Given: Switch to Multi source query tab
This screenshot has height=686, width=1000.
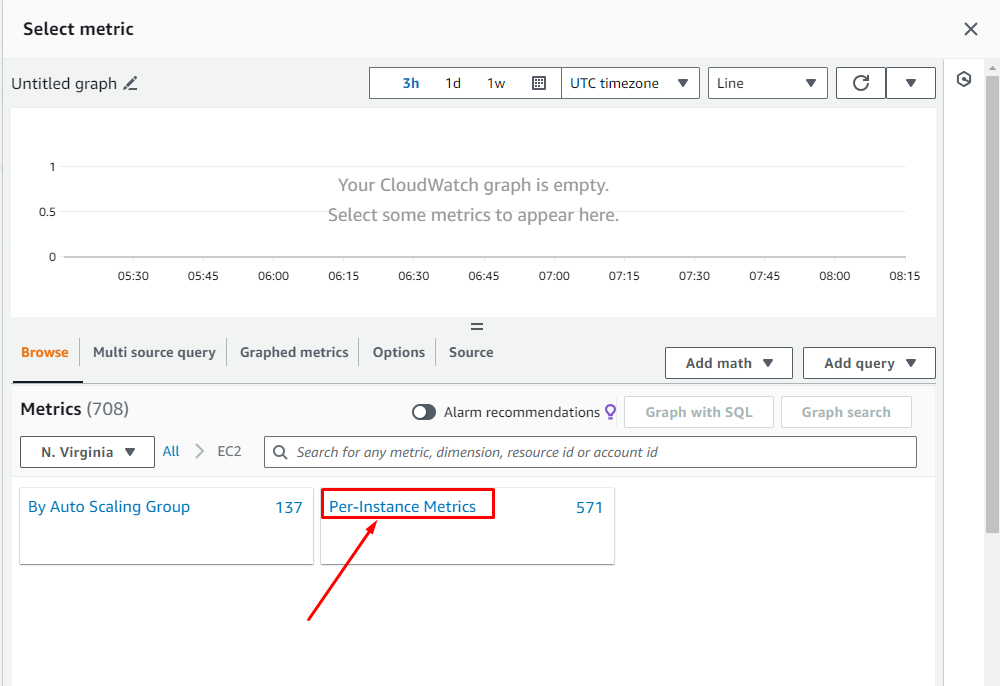Looking at the screenshot, I should (154, 352).
